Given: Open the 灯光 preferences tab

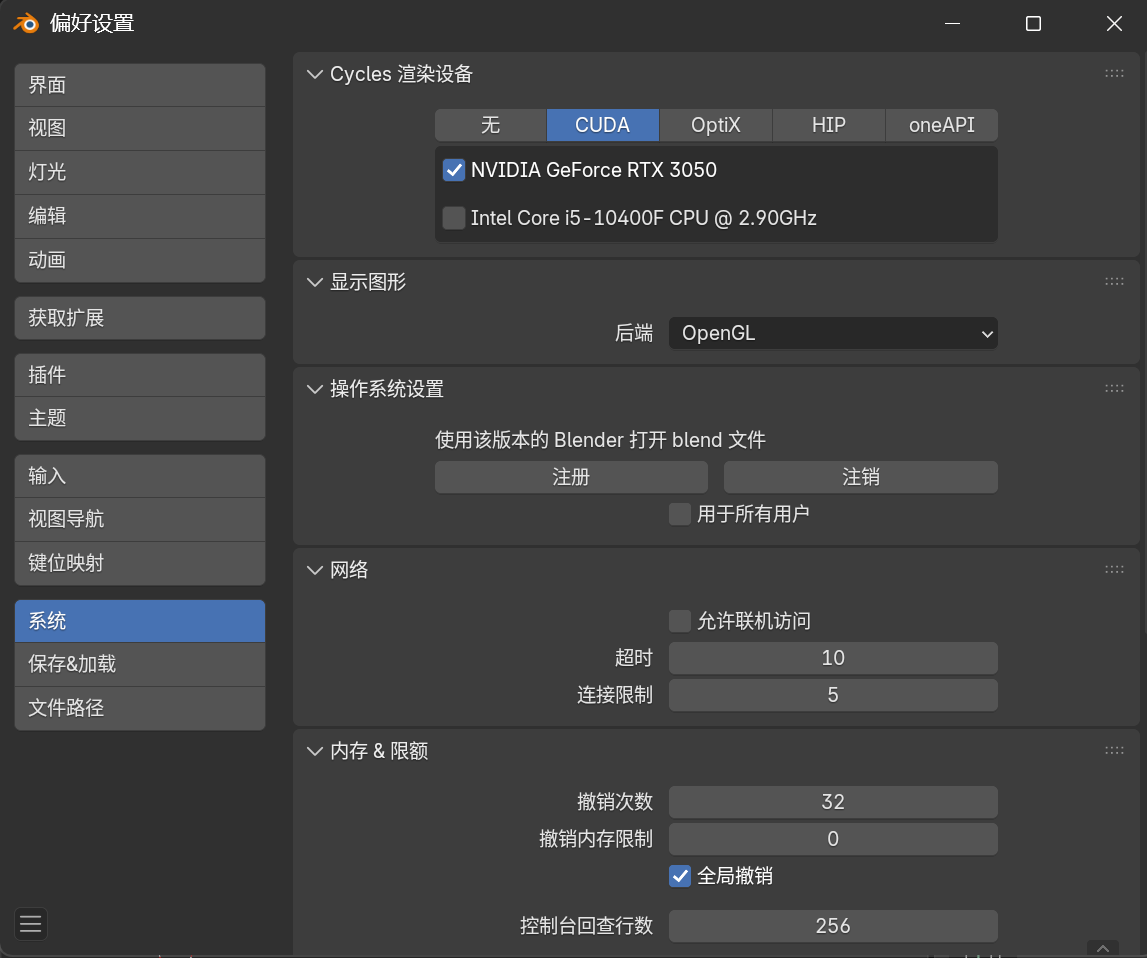Looking at the screenshot, I should (140, 173).
